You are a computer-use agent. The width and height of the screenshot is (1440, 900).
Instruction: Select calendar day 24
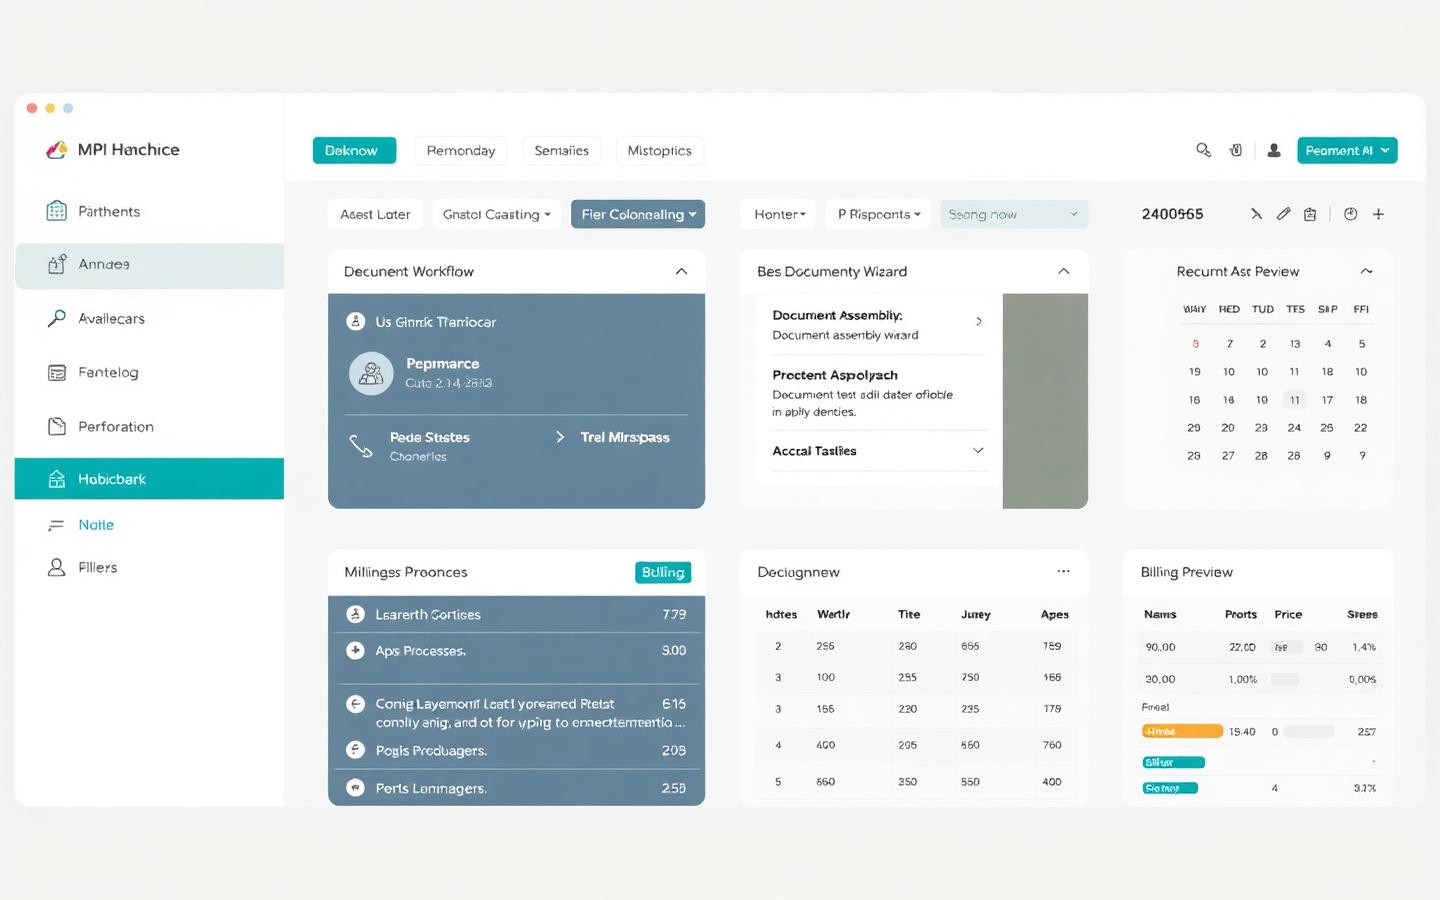coord(1294,427)
